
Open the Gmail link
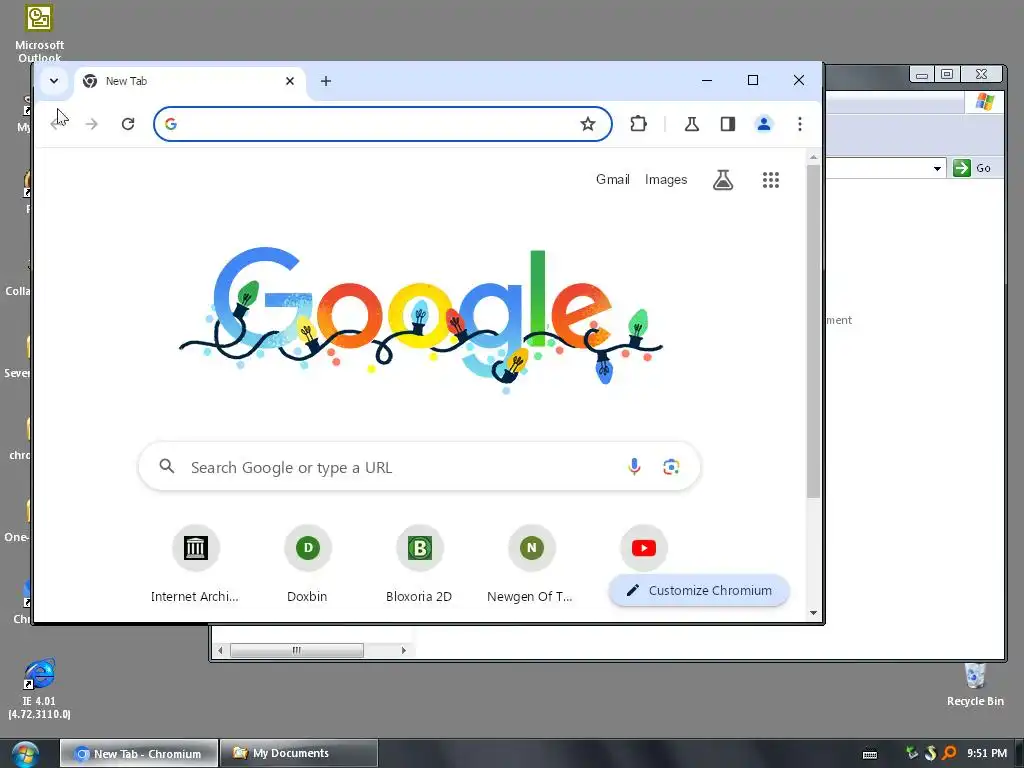pos(613,180)
